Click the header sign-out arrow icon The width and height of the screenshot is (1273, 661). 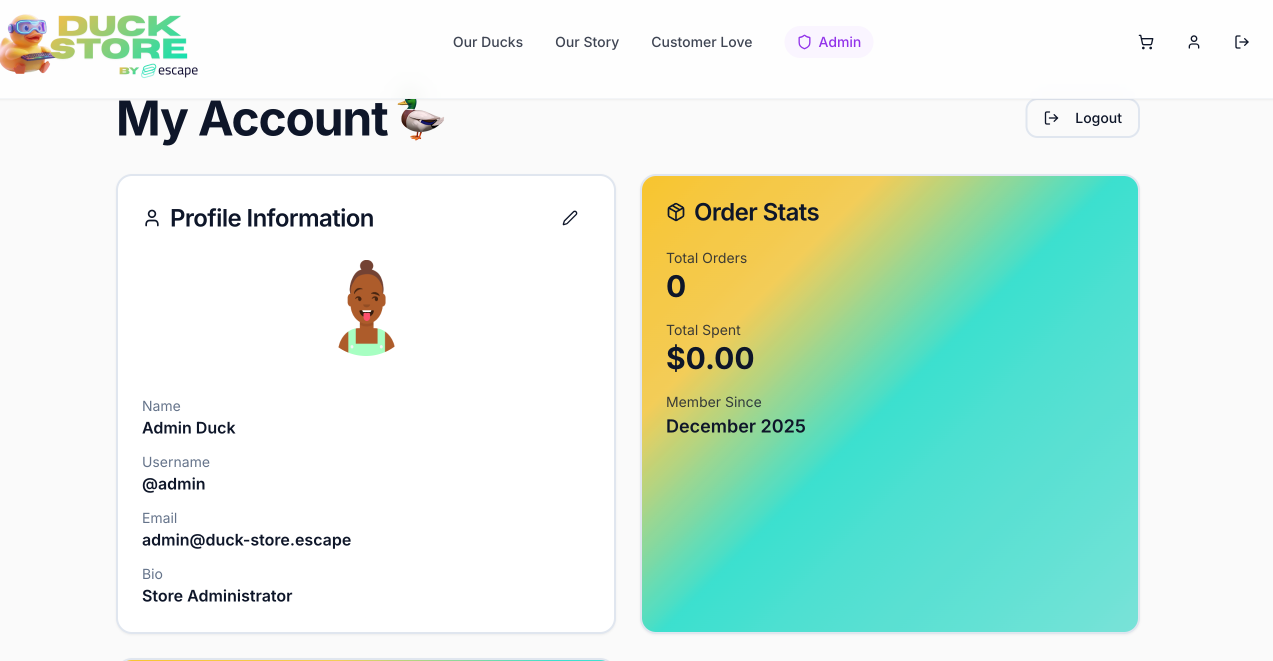1242,42
